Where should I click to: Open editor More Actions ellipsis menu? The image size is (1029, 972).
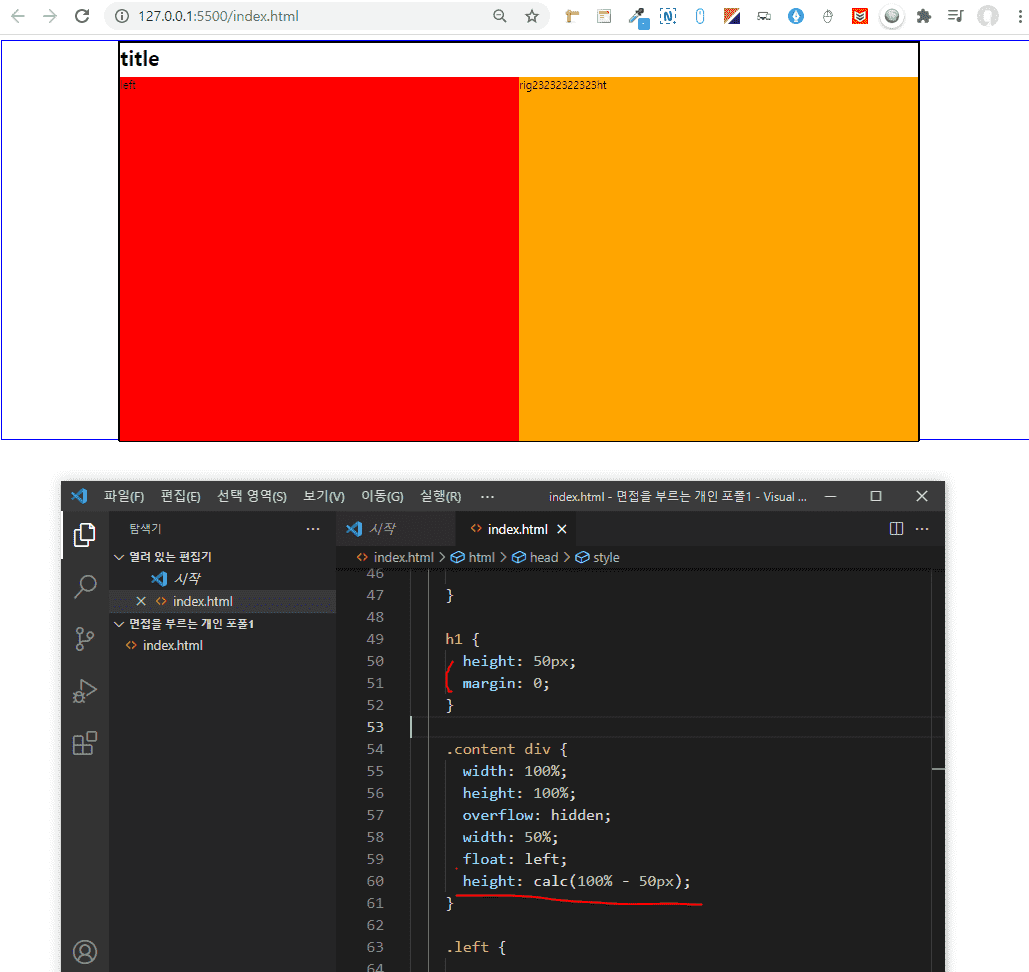[x=921, y=529]
